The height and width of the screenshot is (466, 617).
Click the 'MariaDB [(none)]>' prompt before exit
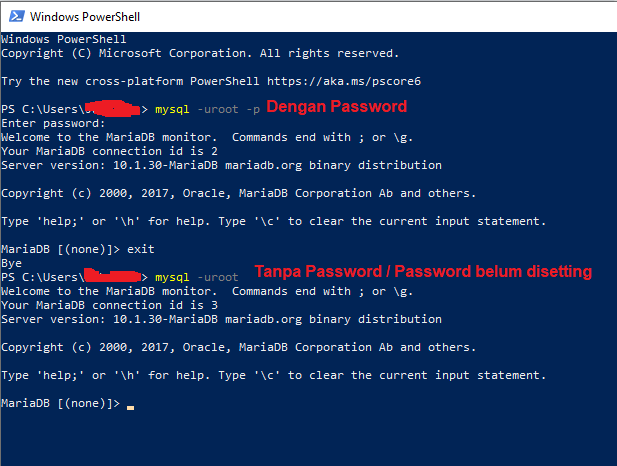point(60,249)
